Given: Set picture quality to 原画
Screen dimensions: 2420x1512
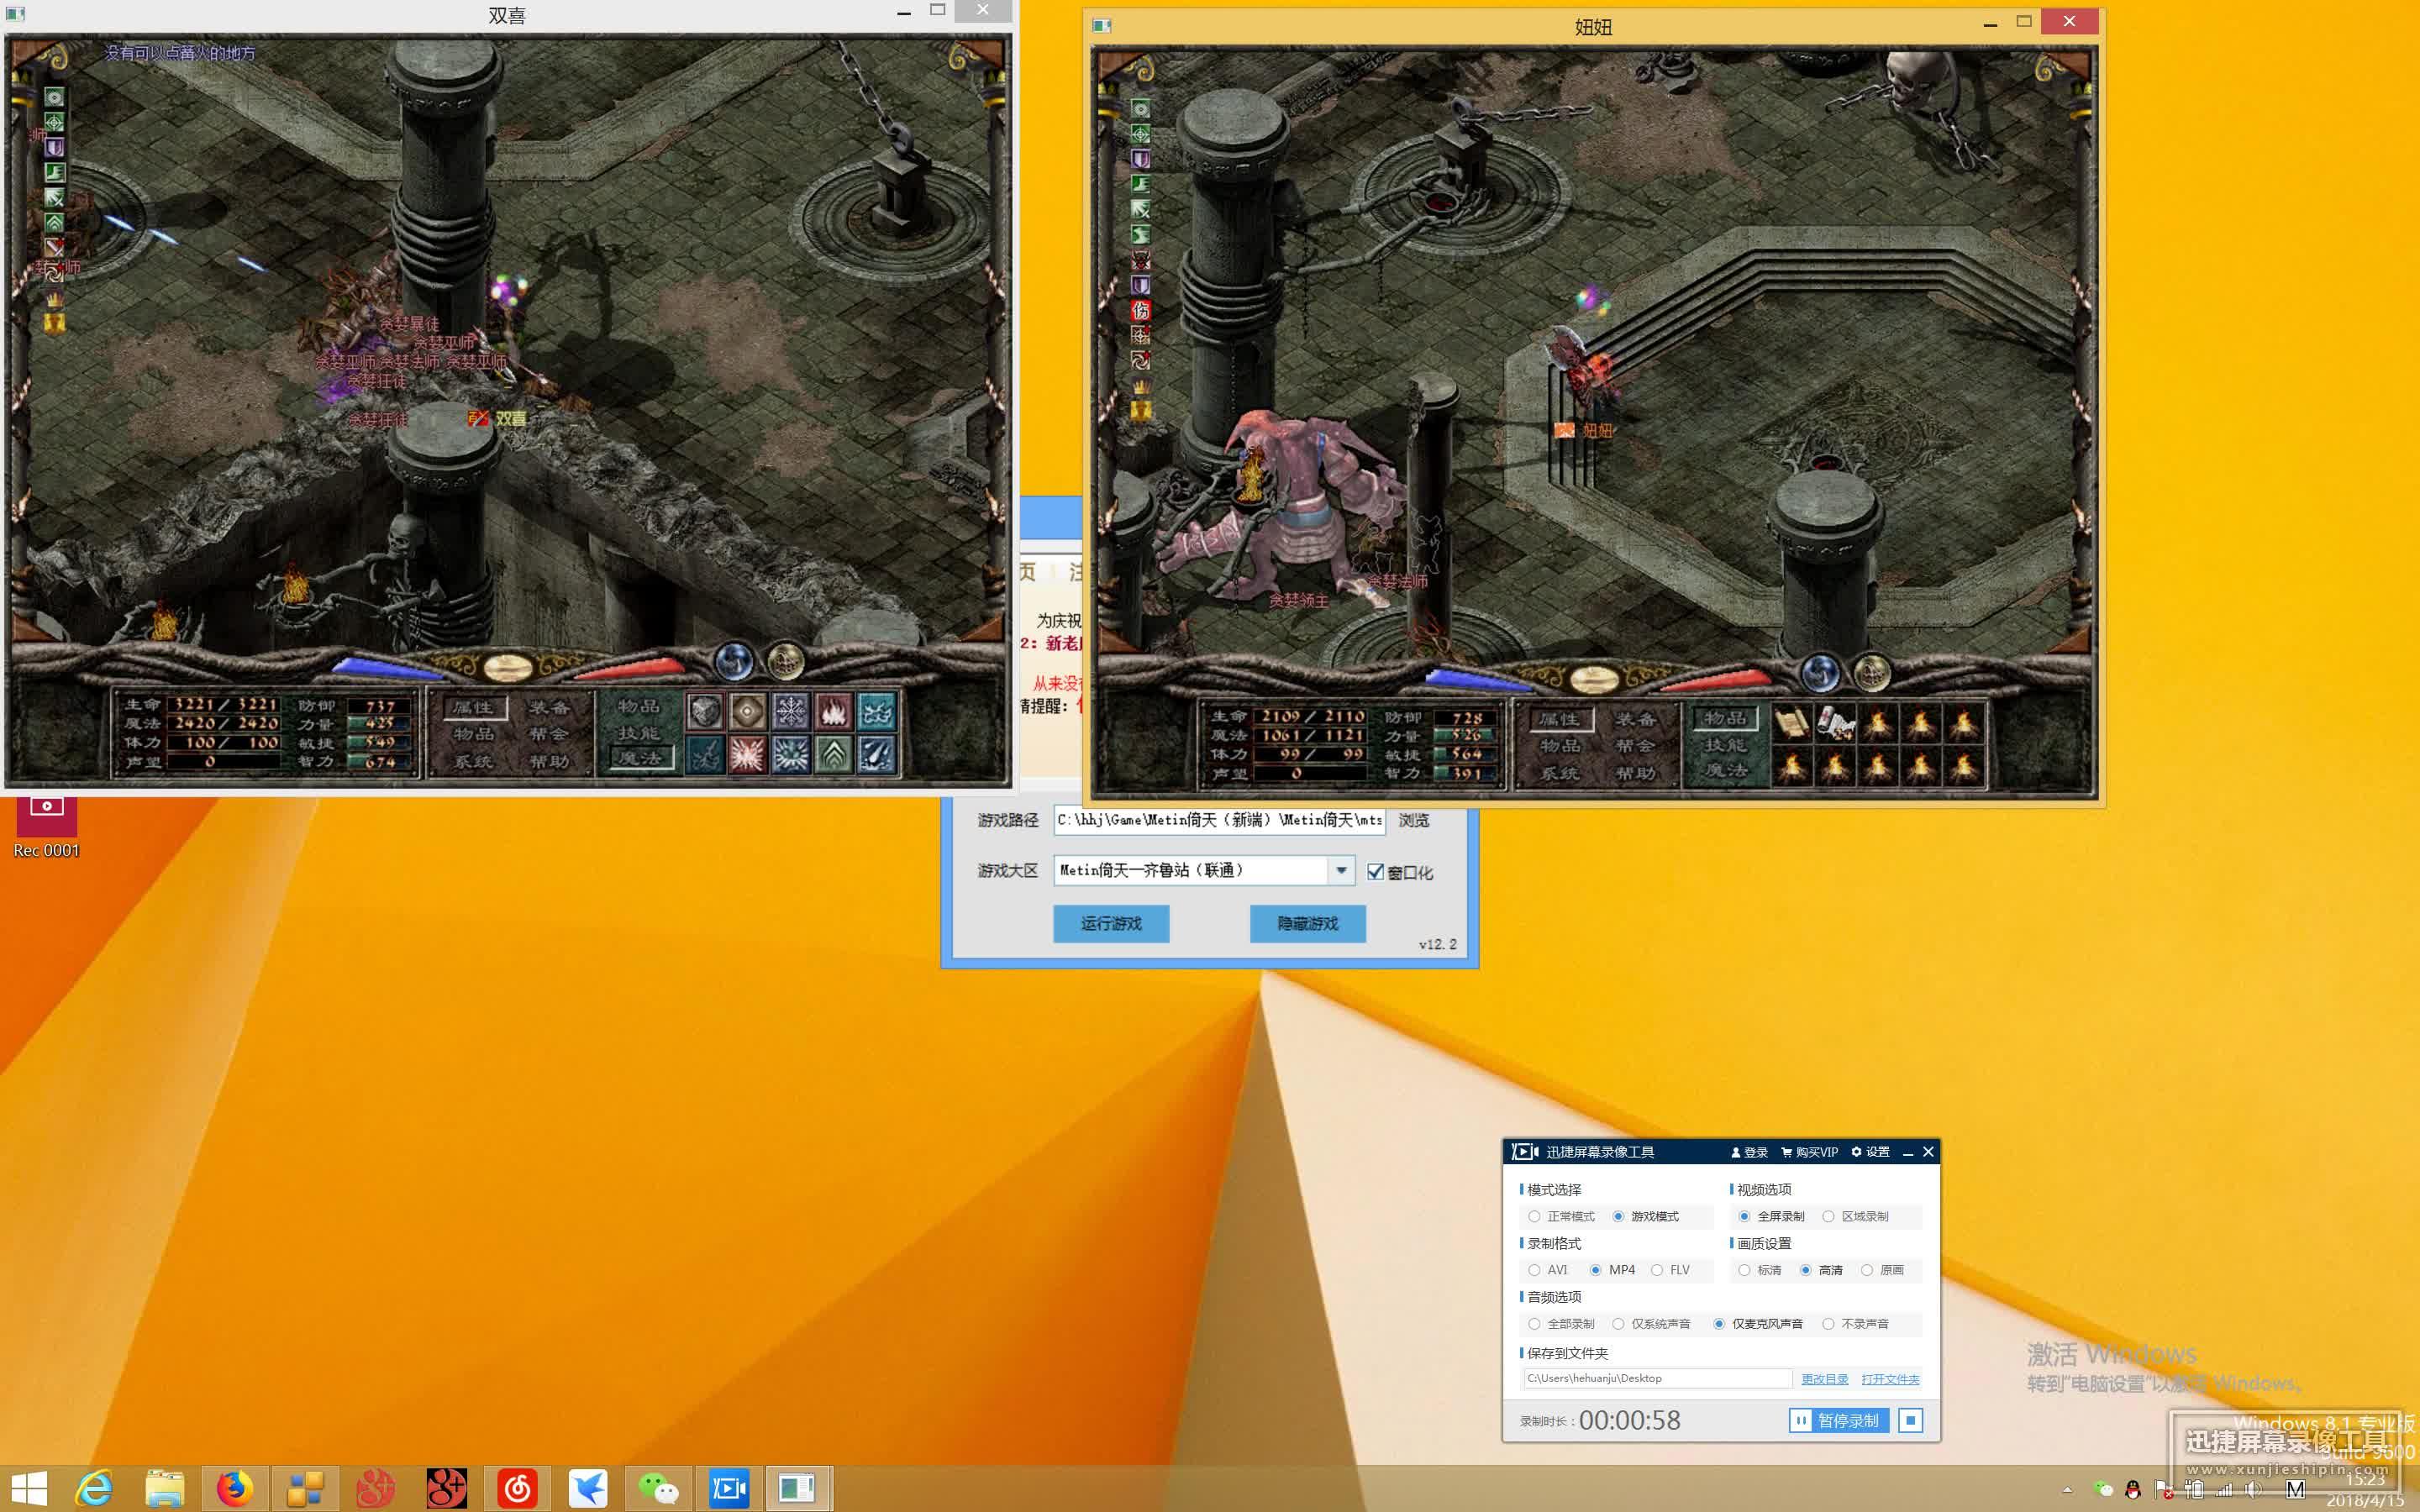Looking at the screenshot, I should click(x=1883, y=1270).
